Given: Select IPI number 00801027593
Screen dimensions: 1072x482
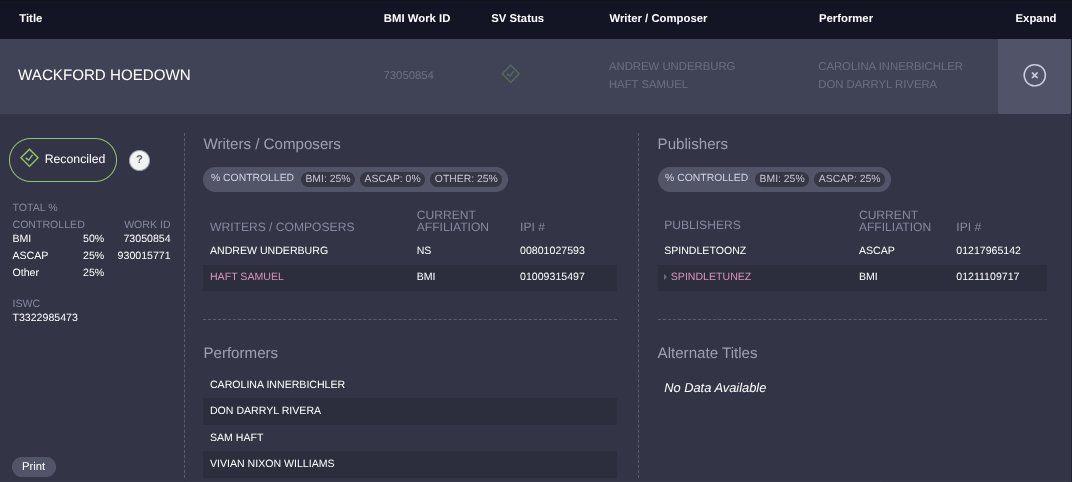Looking at the screenshot, I should [x=552, y=251].
